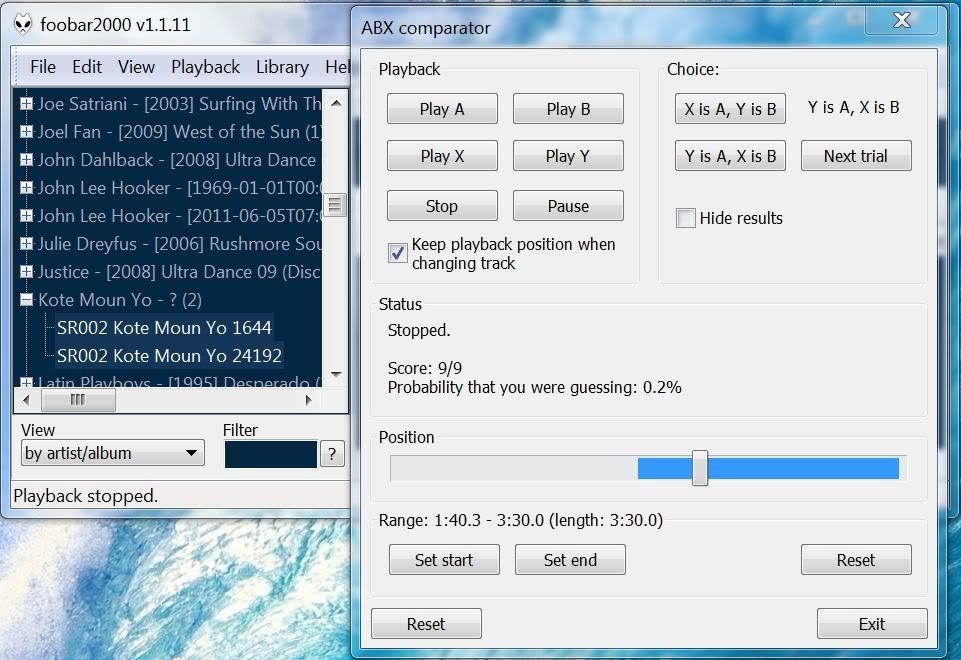Click the Play B button

click(568, 109)
